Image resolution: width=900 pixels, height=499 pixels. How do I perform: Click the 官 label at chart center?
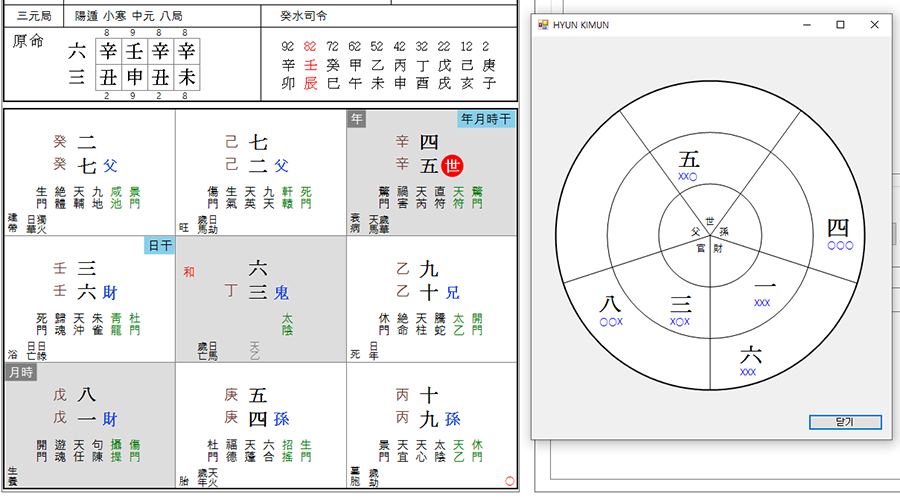click(x=700, y=248)
